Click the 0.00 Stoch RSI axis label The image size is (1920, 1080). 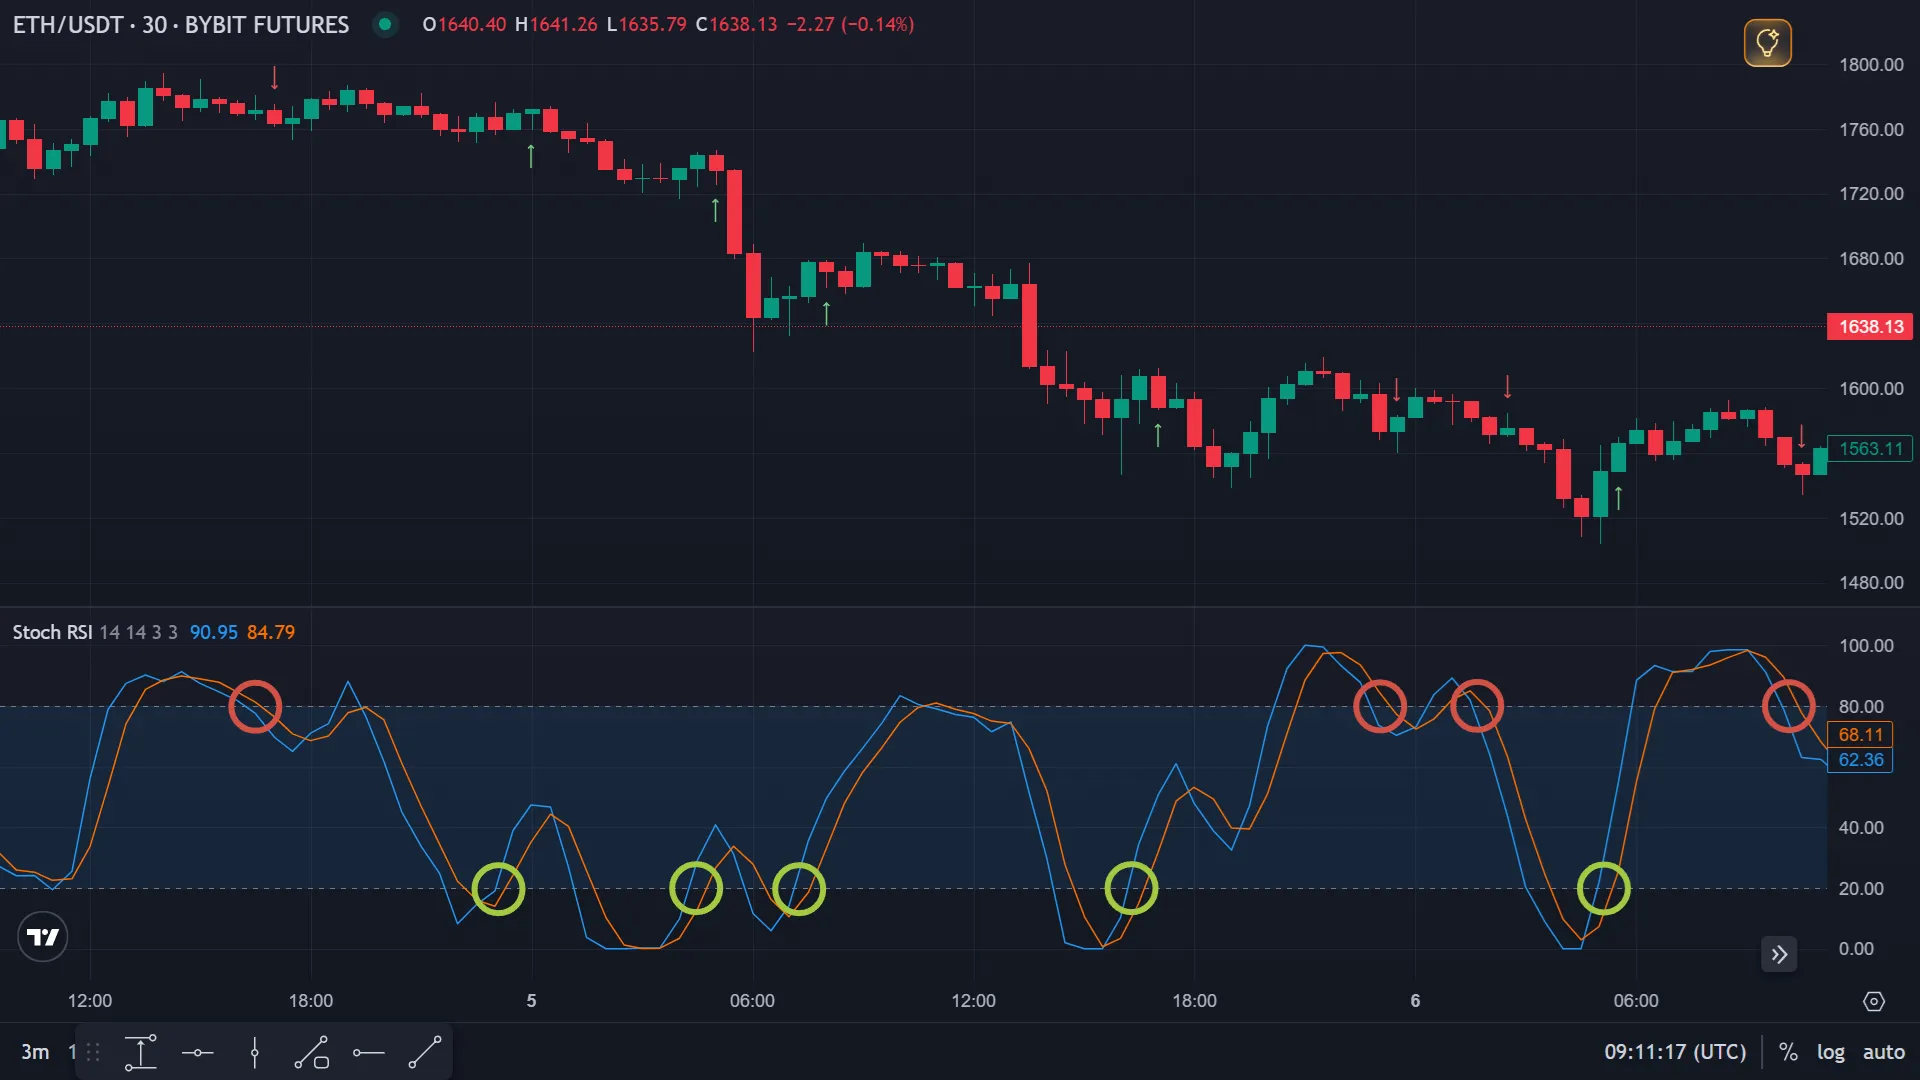point(1856,949)
